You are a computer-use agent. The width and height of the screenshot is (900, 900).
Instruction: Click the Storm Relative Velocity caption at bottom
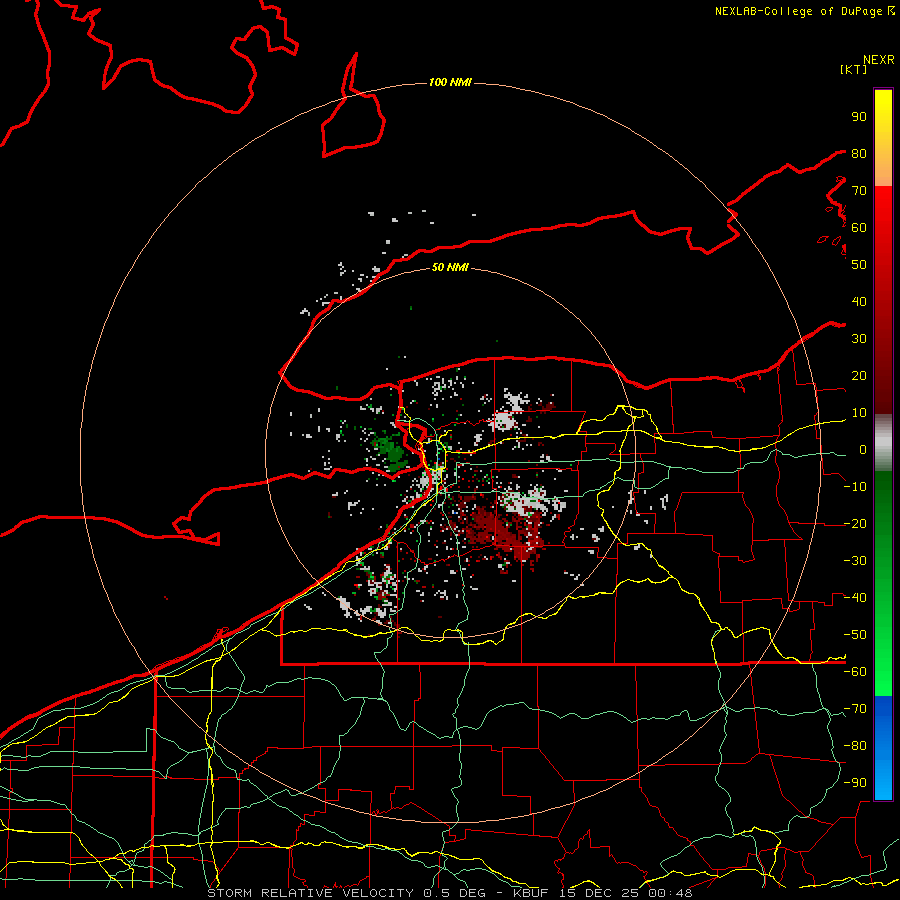tap(449, 893)
